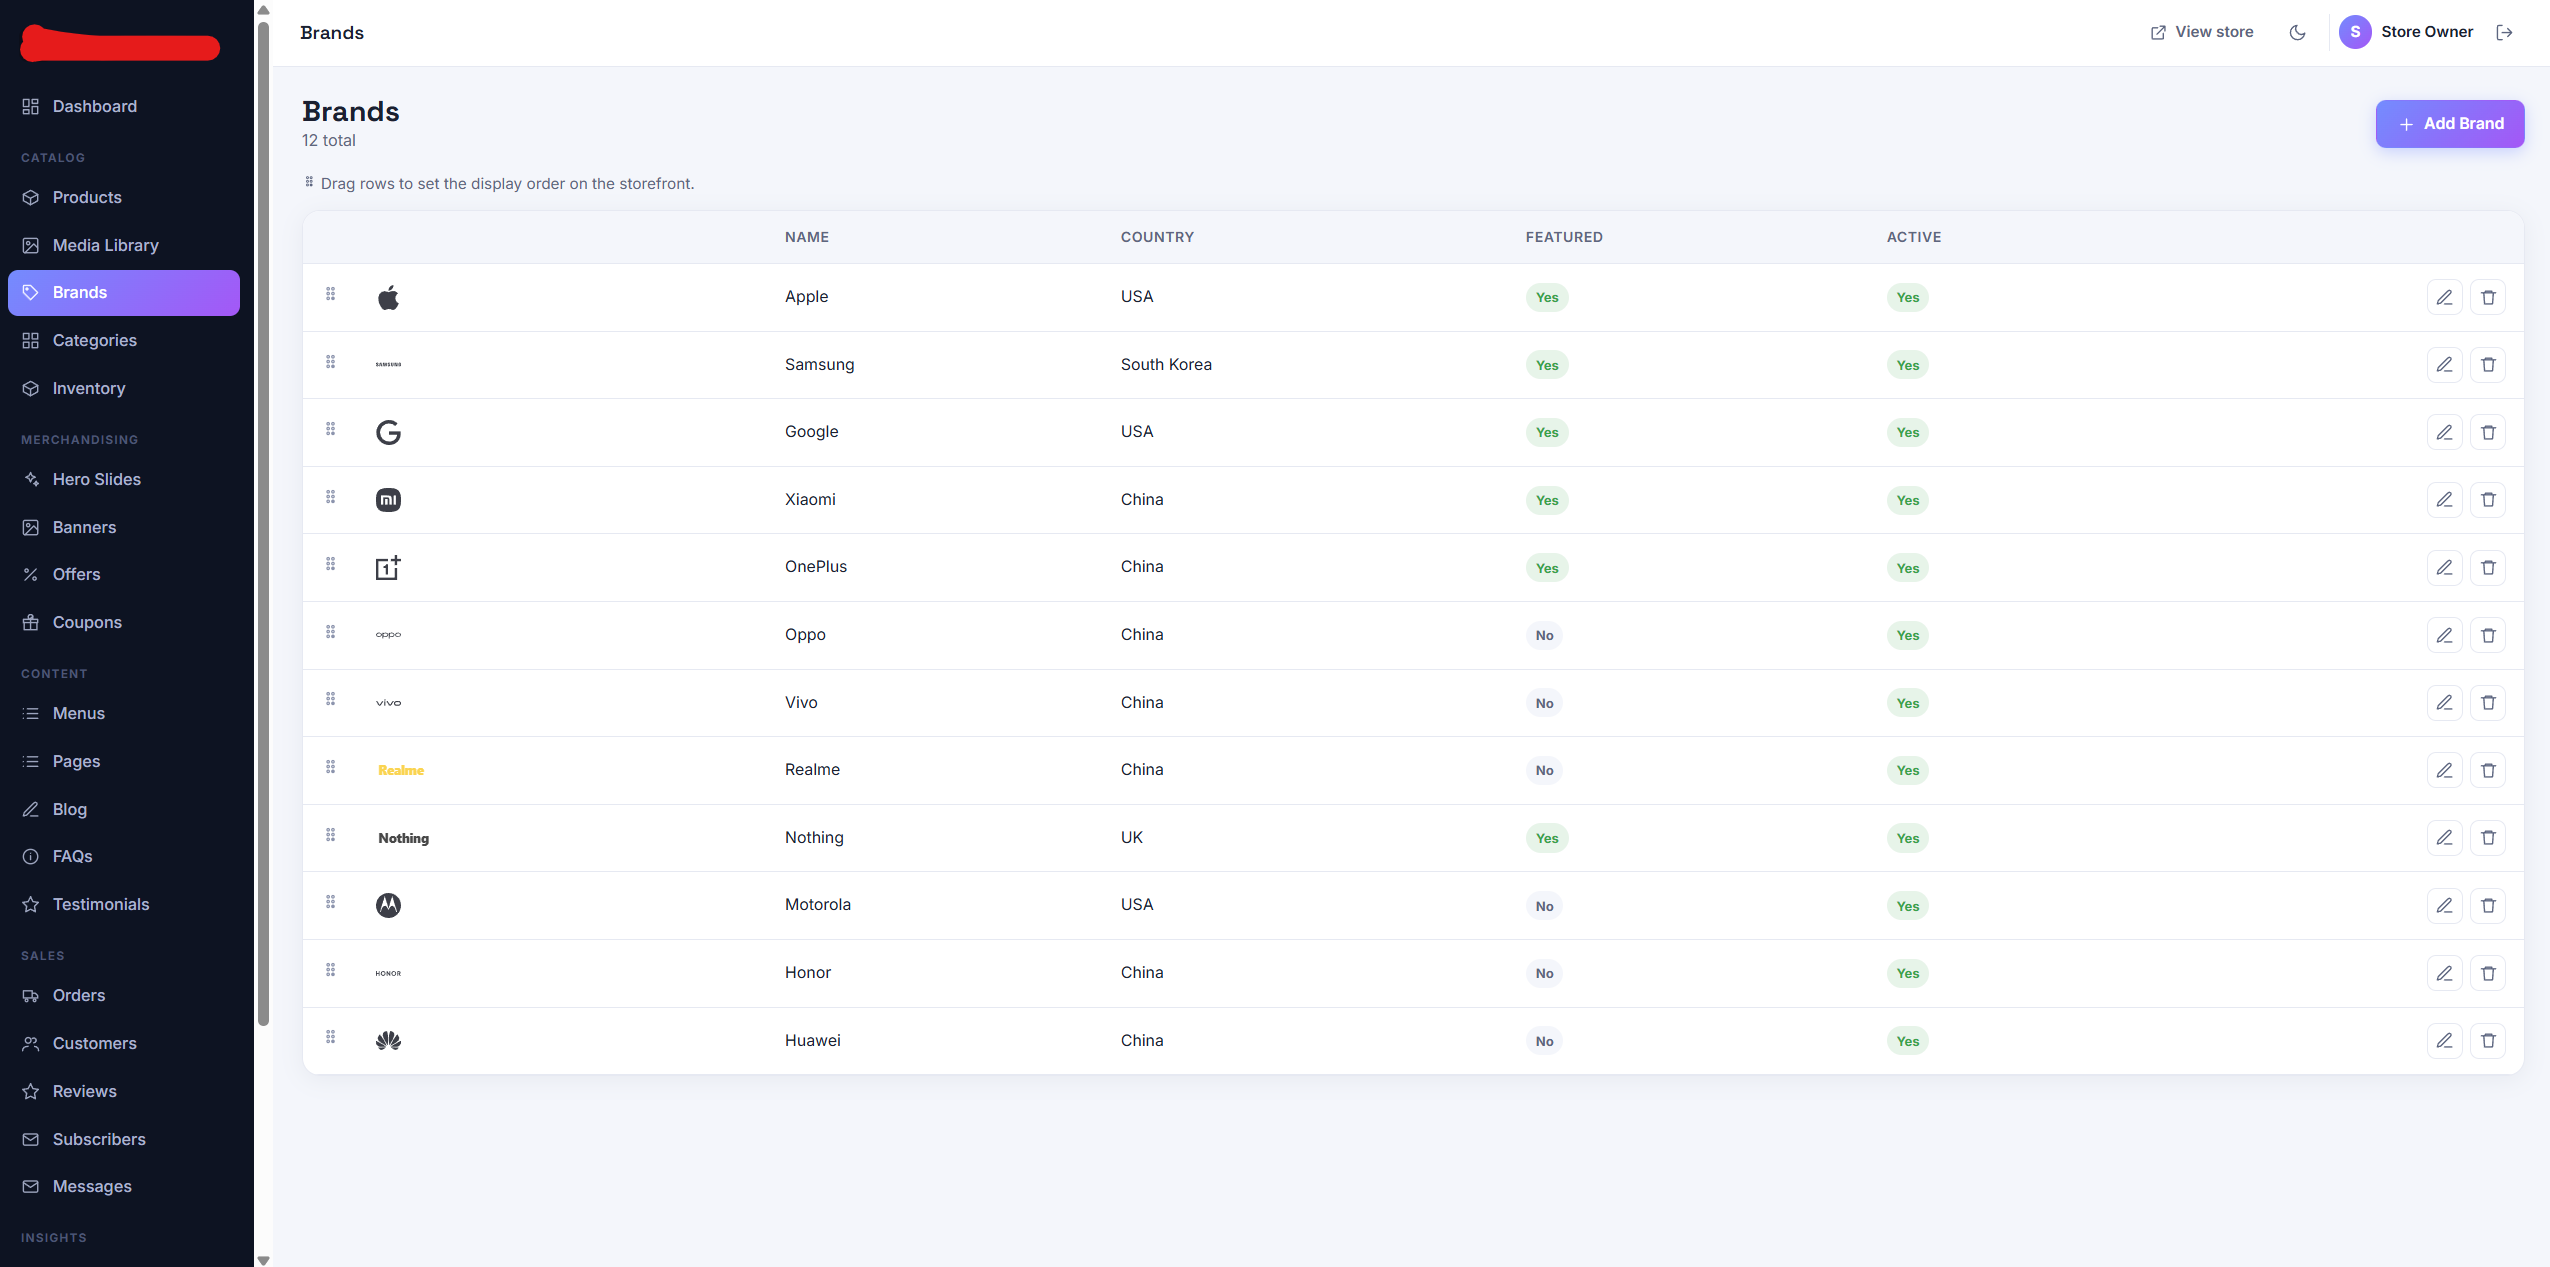Open Hero Slides page
Image resolution: width=2550 pixels, height=1267 pixels.
[124, 480]
